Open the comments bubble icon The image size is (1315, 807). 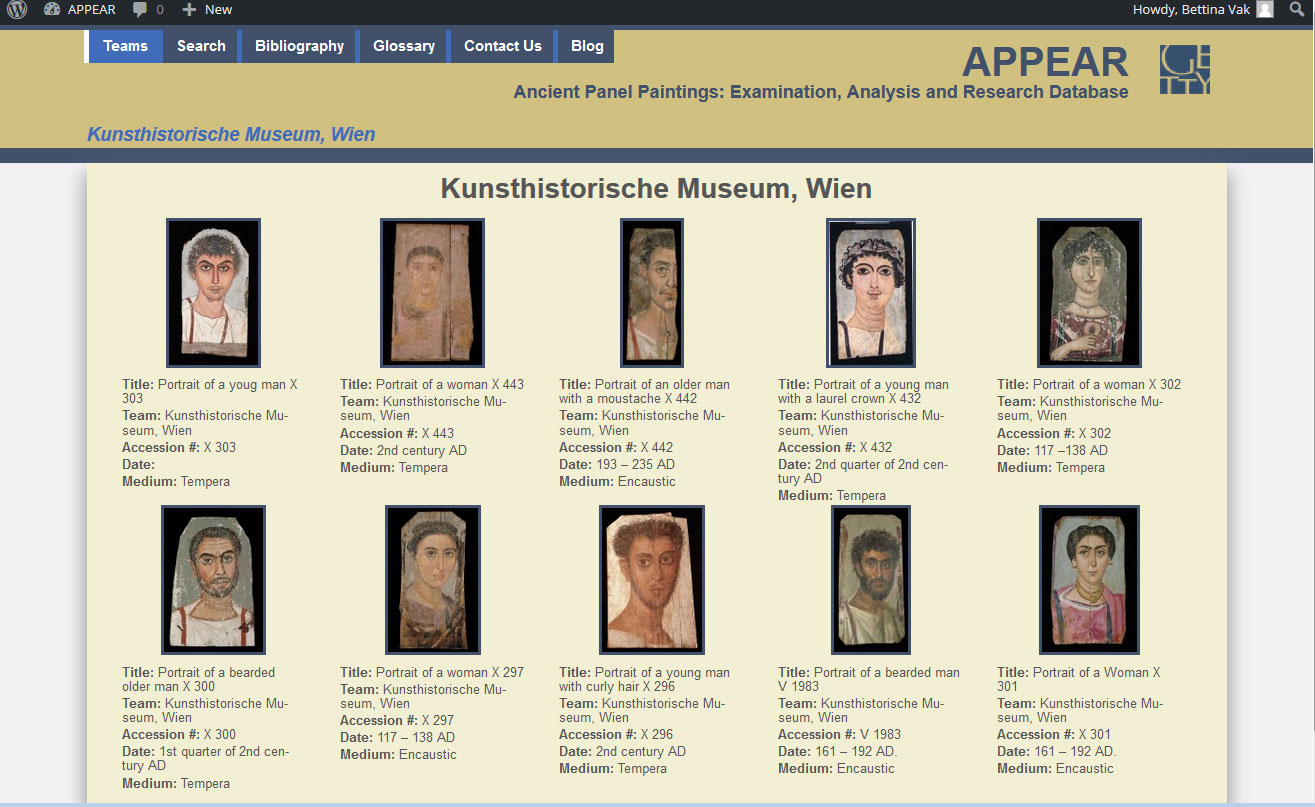(141, 10)
